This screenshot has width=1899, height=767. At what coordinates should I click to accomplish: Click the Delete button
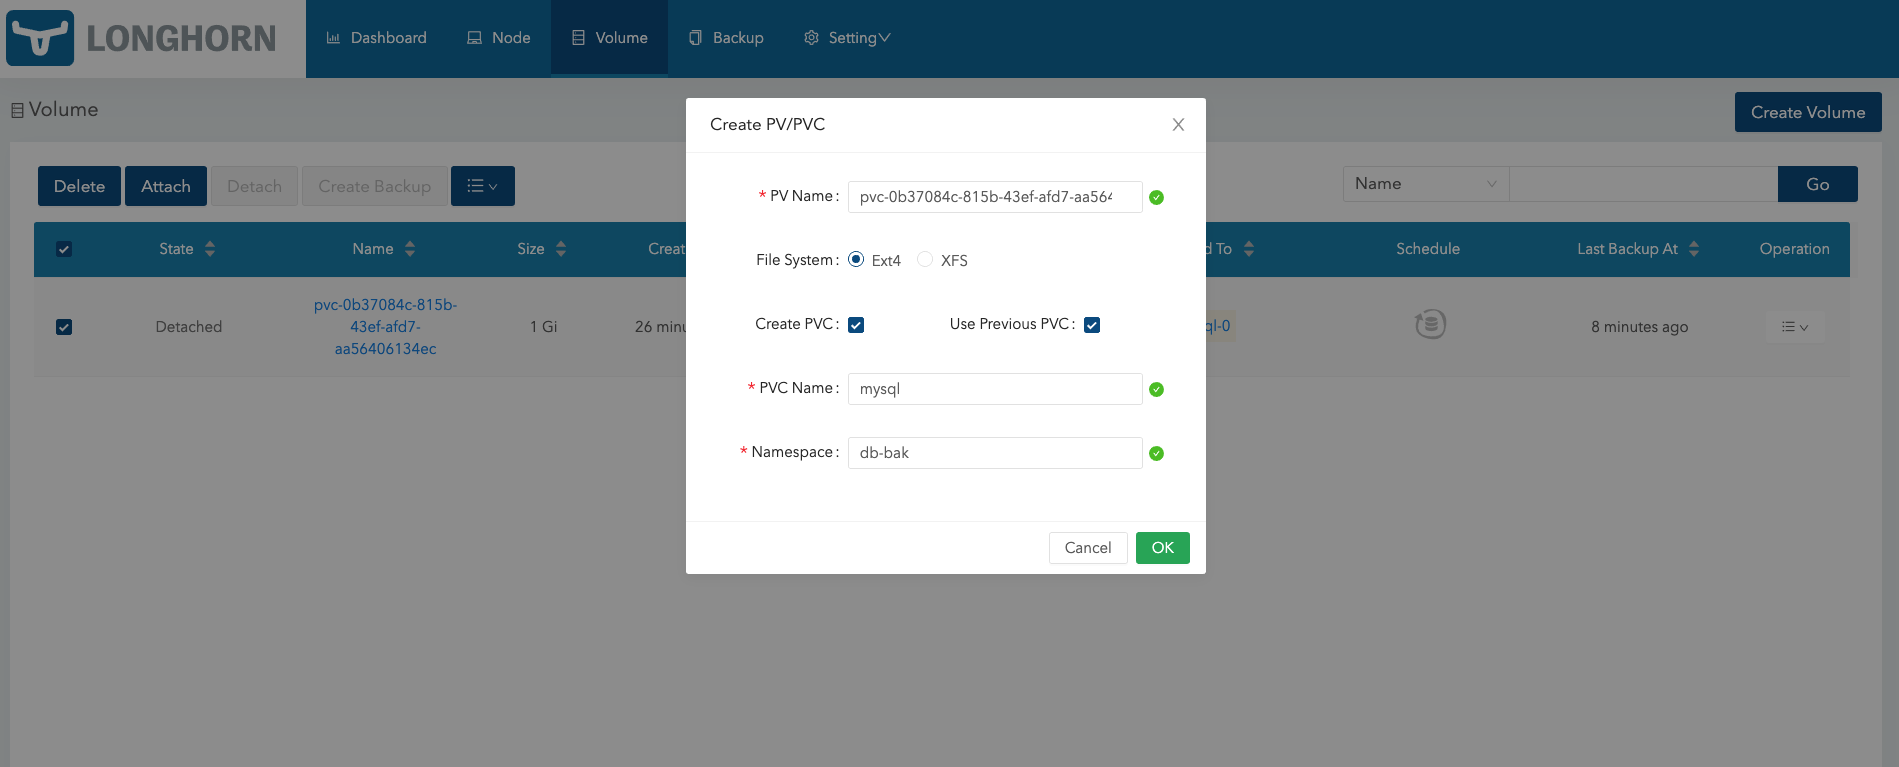point(79,186)
